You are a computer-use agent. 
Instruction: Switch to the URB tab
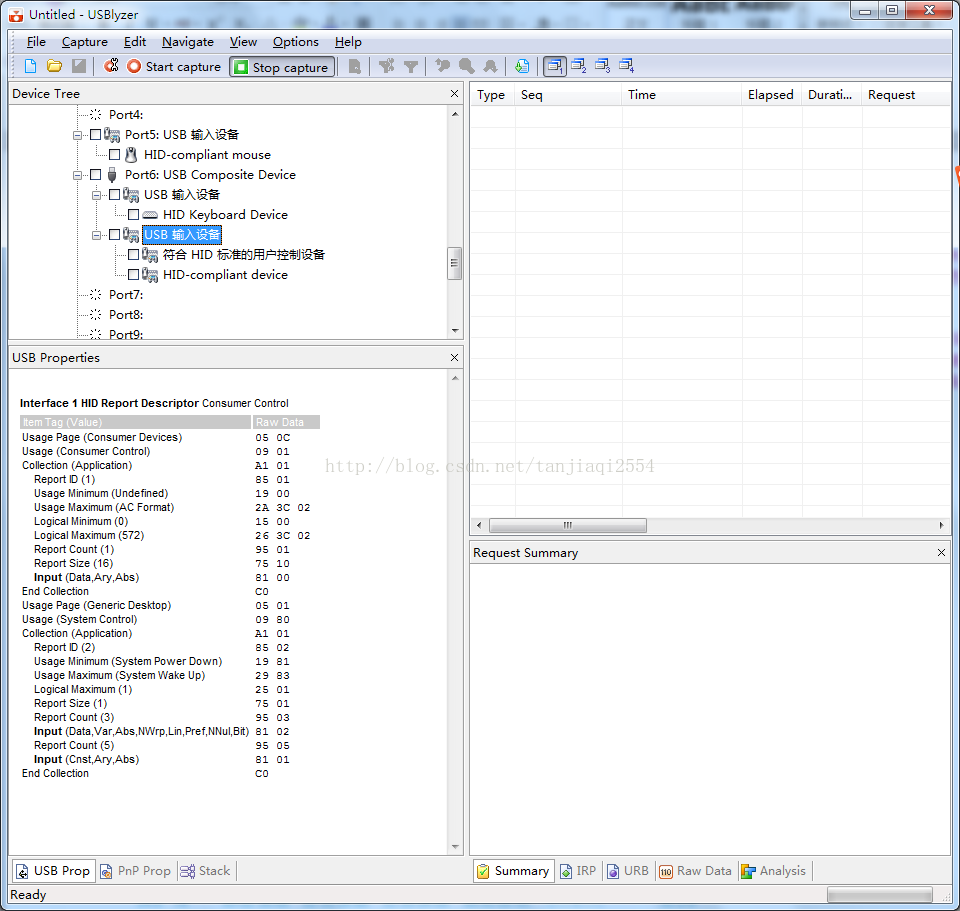pos(628,871)
